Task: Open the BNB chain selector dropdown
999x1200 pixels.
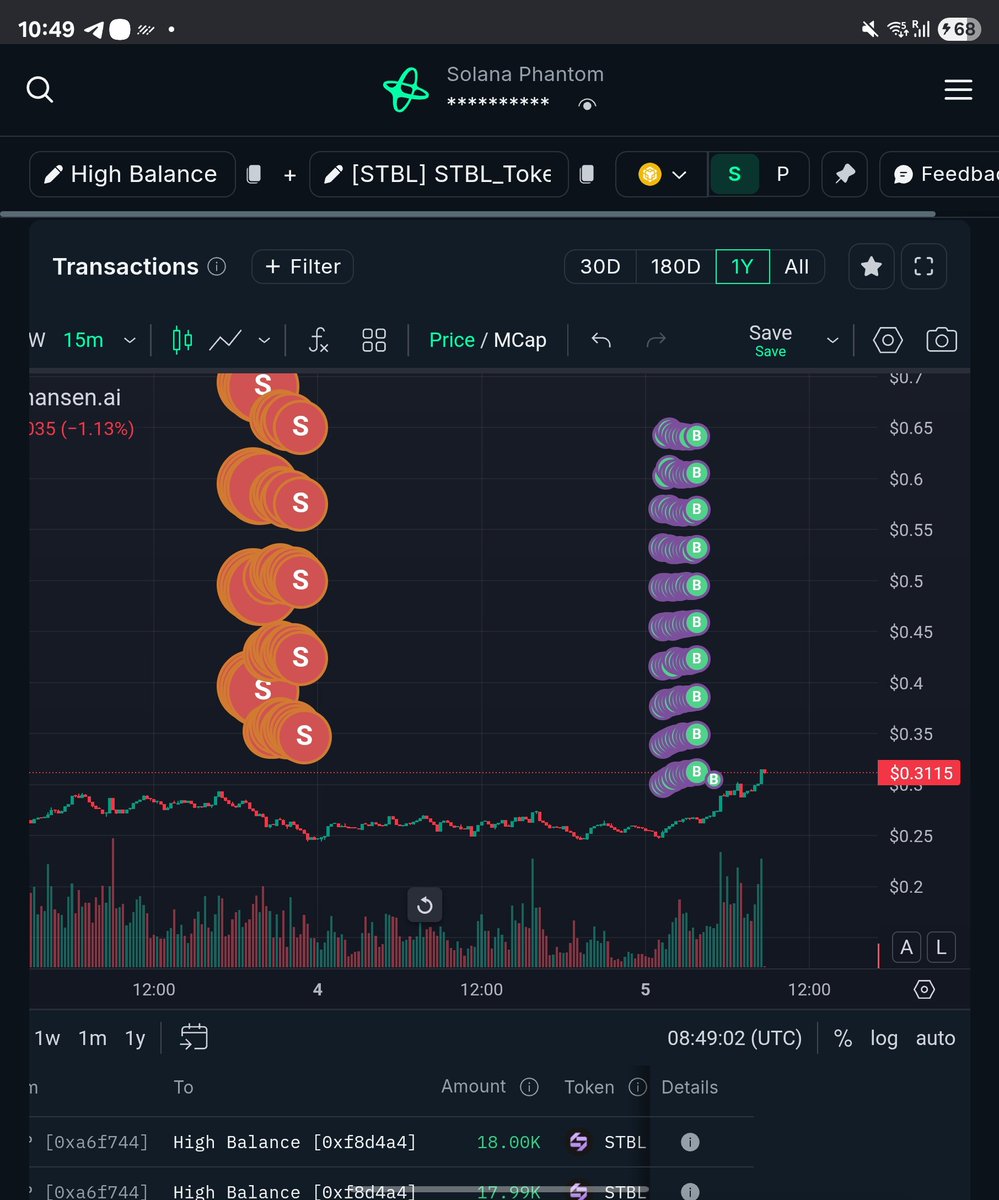Action: pyautogui.click(x=660, y=174)
